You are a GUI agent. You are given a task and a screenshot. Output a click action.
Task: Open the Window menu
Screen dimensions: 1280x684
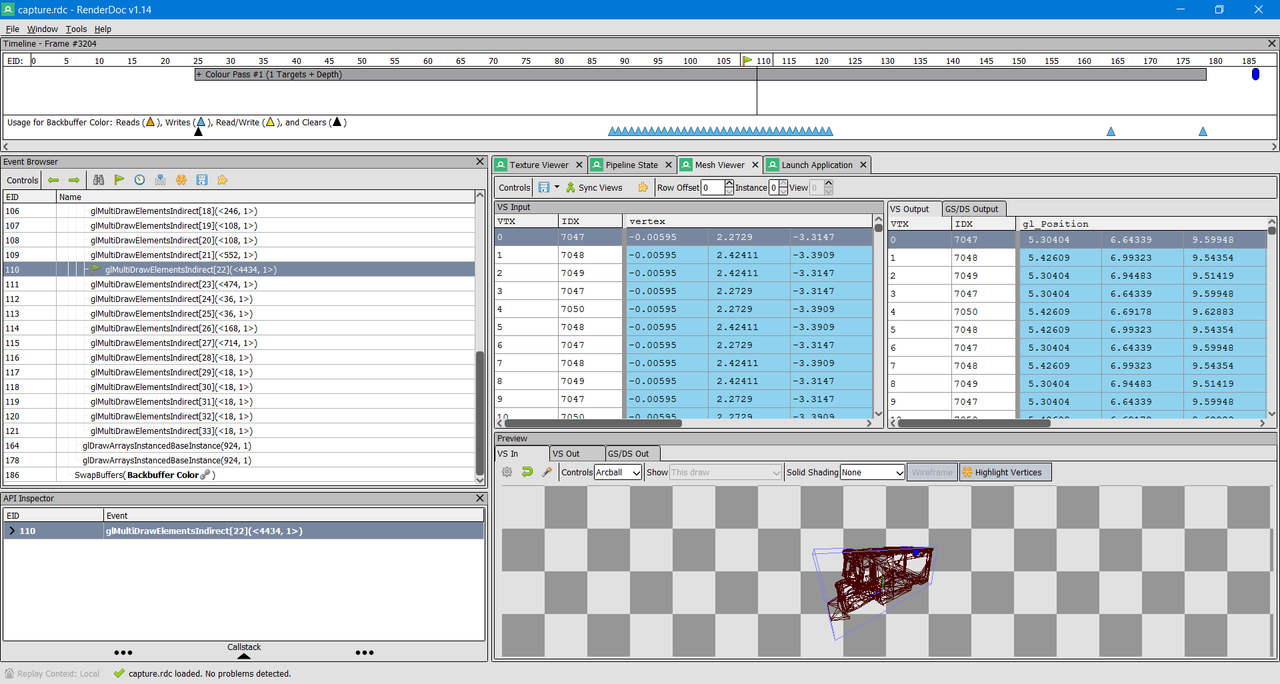(43, 29)
